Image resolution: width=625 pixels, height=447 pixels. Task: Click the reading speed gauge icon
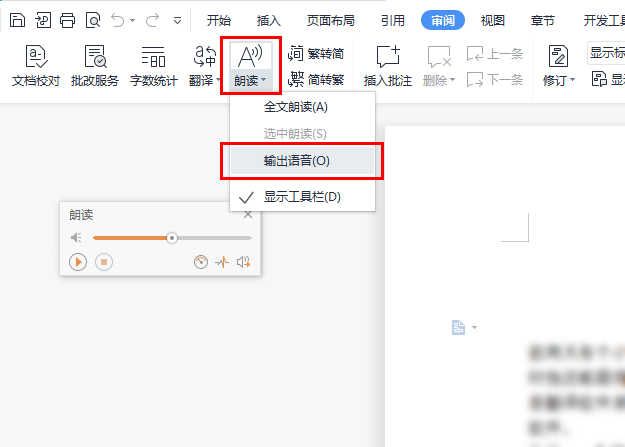tap(201, 262)
